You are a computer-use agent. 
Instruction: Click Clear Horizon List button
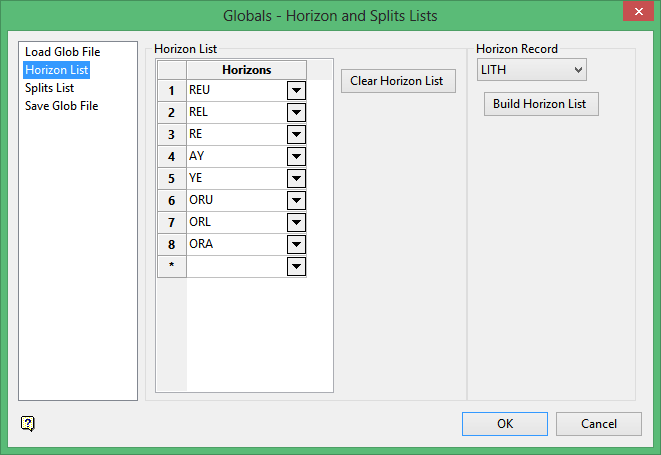tap(398, 81)
